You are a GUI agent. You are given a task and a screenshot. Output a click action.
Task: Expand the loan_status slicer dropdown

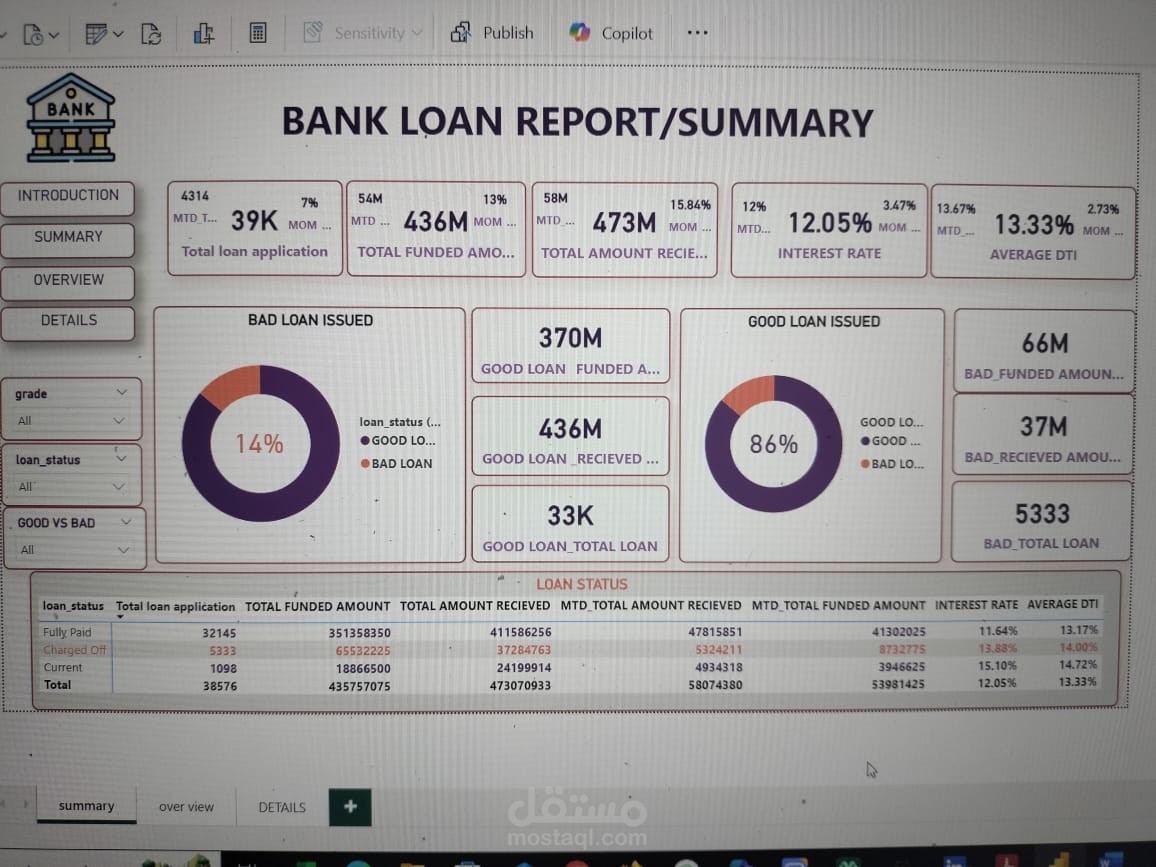[122, 457]
